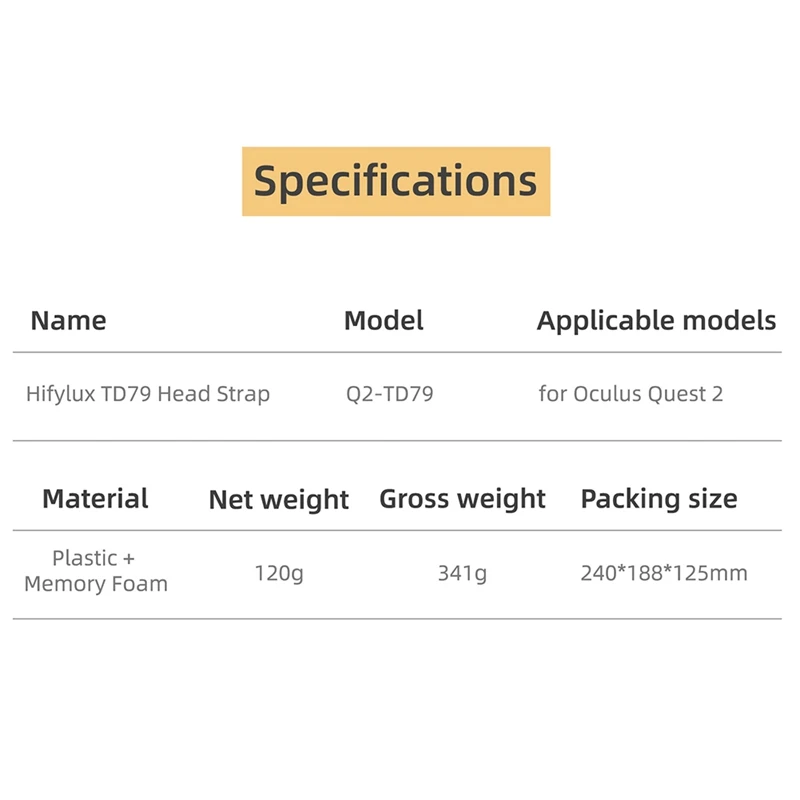Image resolution: width=800 pixels, height=800 pixels.
Task: Click the Packing size header
Action: coord(659,499)
